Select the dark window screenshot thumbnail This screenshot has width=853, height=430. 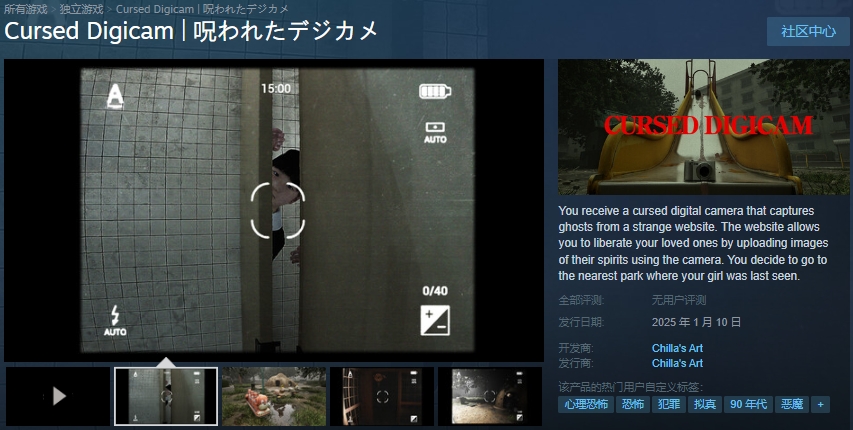pos(382,396)
